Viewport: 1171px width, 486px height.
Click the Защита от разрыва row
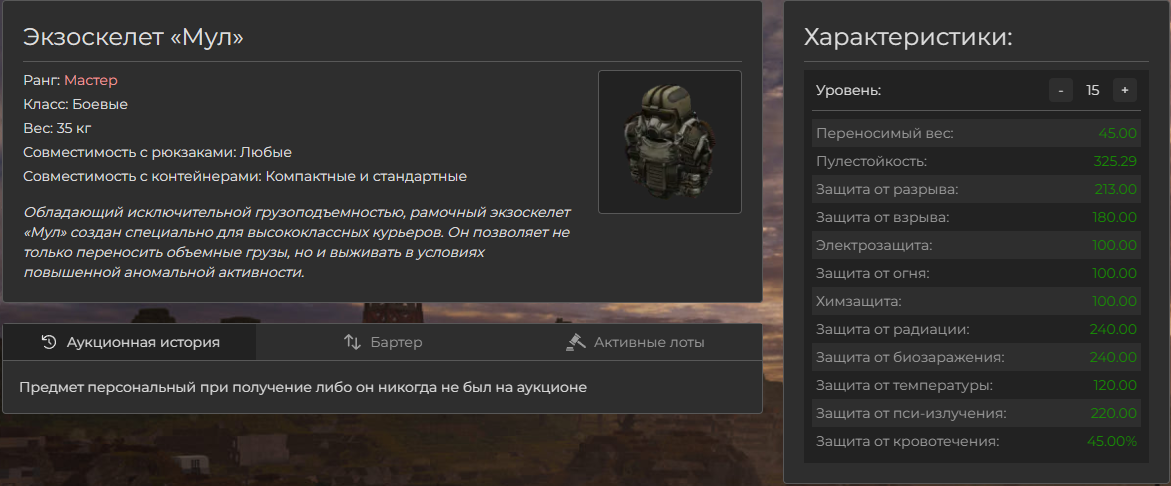click(976, 190)
